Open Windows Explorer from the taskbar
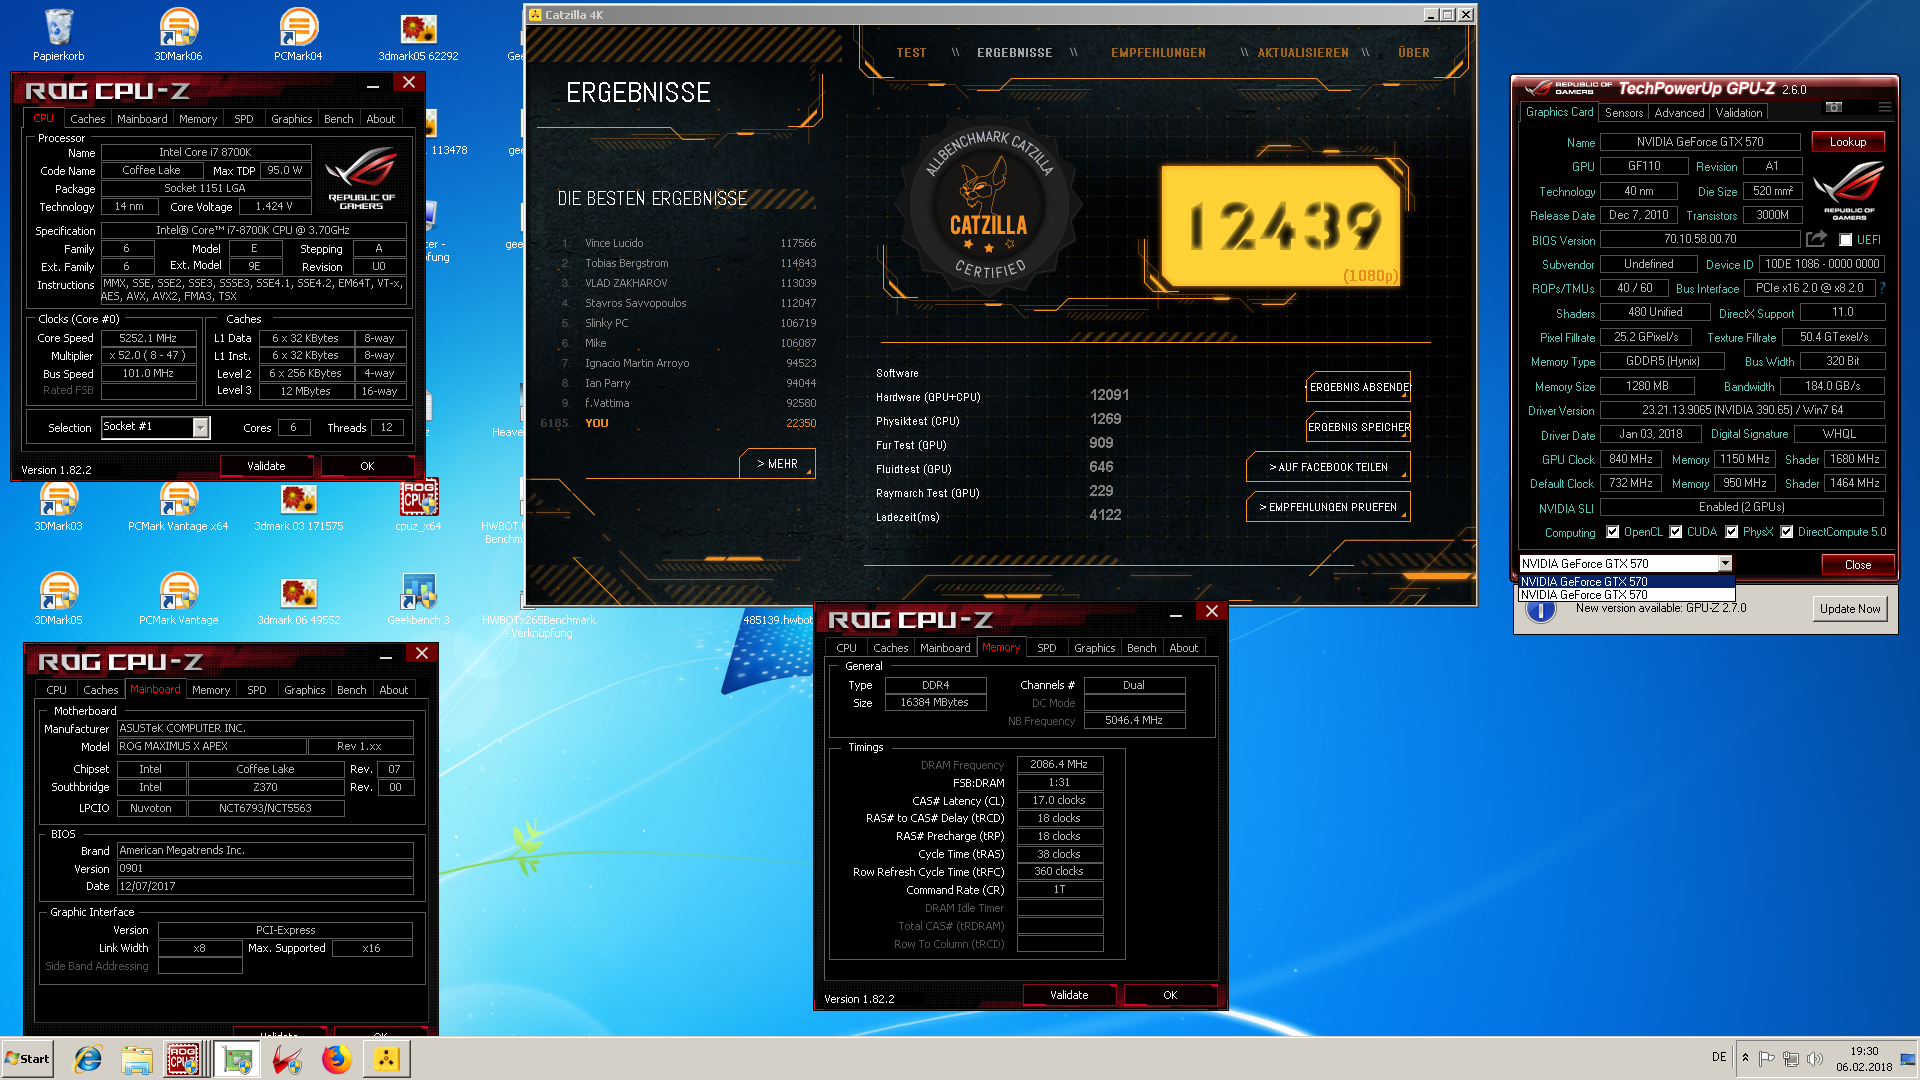Image resolution: width=1920 pixels, height=1080 pixels. [137, 1059]
